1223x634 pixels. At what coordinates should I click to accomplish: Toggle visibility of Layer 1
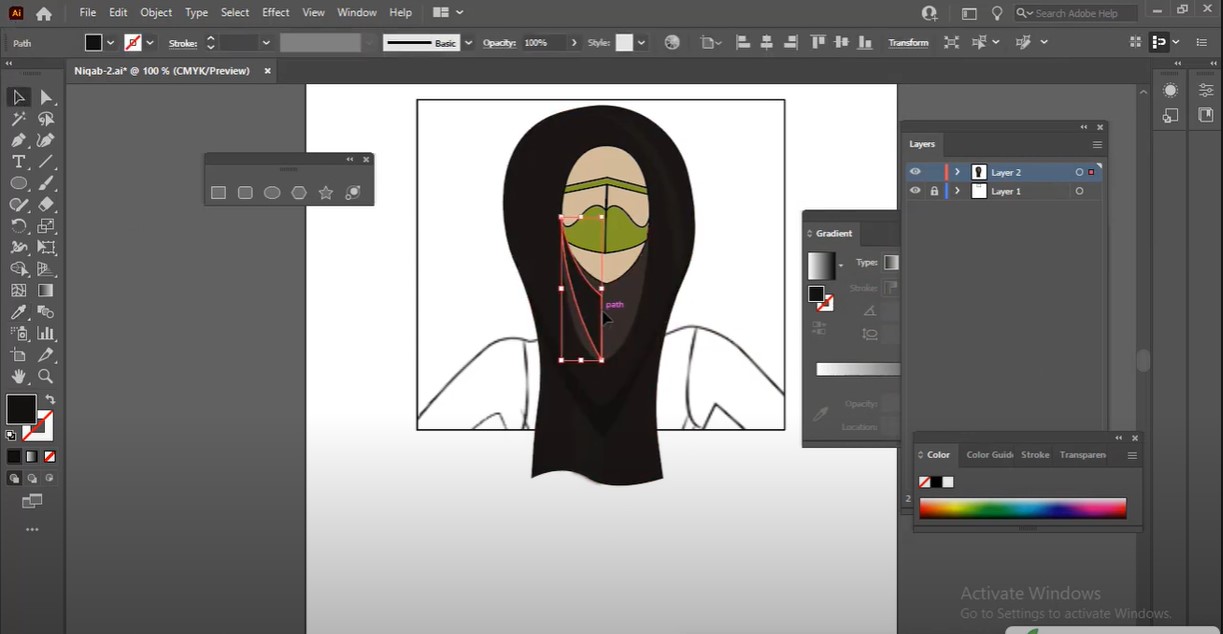pyautogui.click(x=915, y=191)
